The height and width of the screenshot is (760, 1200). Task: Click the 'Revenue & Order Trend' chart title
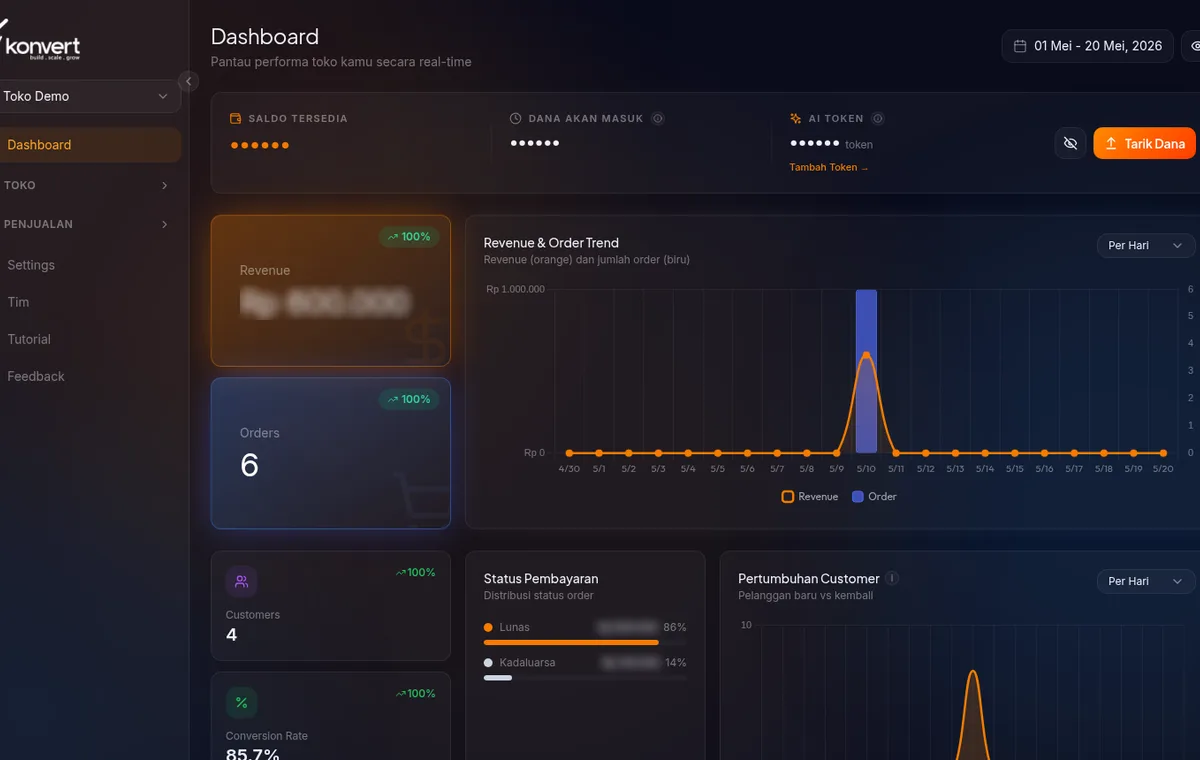pos(551,243)
